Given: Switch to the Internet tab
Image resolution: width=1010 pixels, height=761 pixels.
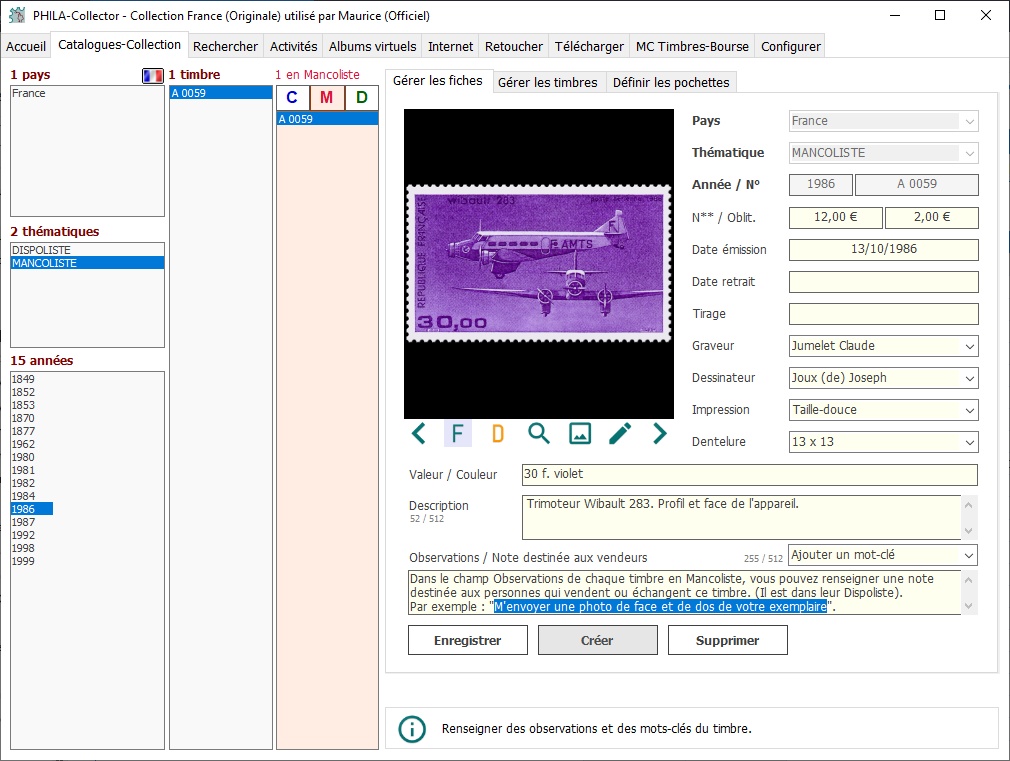Looking at the screenshot, I should (x=450, y=46).
